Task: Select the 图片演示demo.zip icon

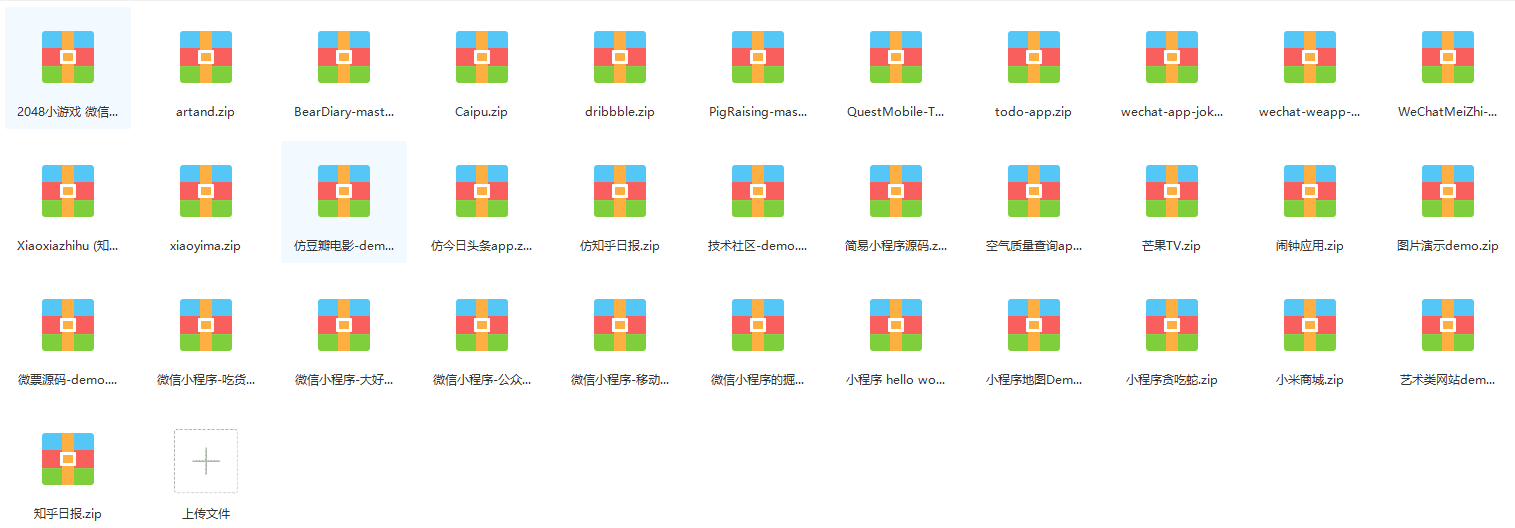Action: pyautogui.click(x=1448, y=190)
